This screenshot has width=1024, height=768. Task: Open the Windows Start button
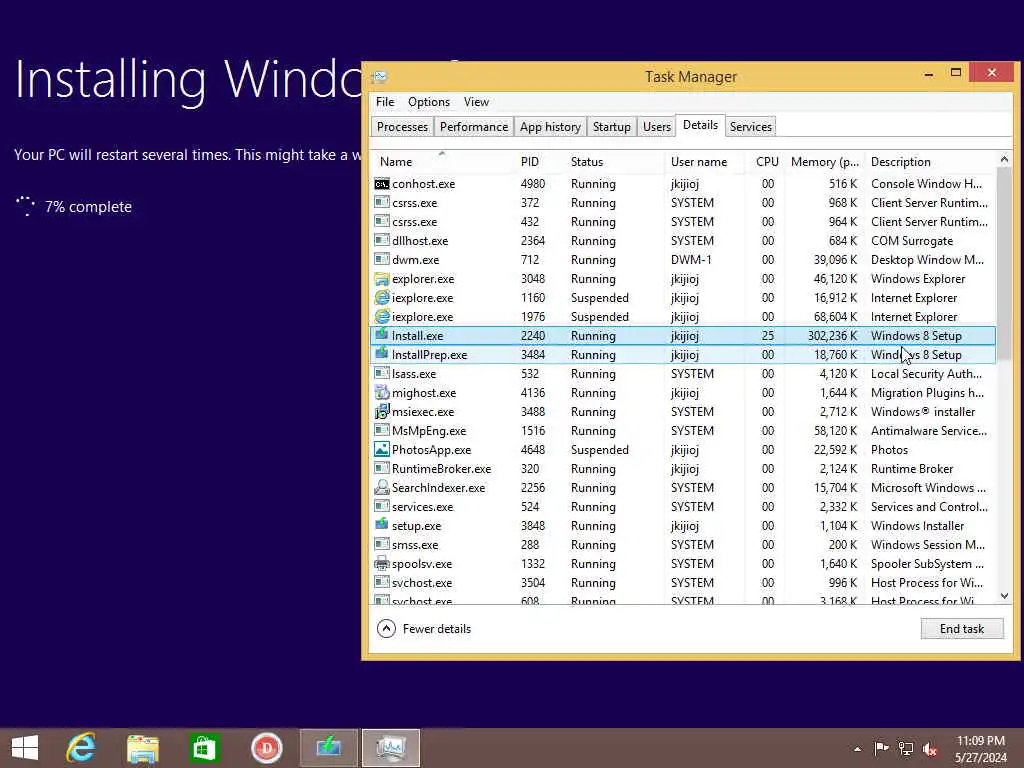pyautogui.click(x=25, y=748)
